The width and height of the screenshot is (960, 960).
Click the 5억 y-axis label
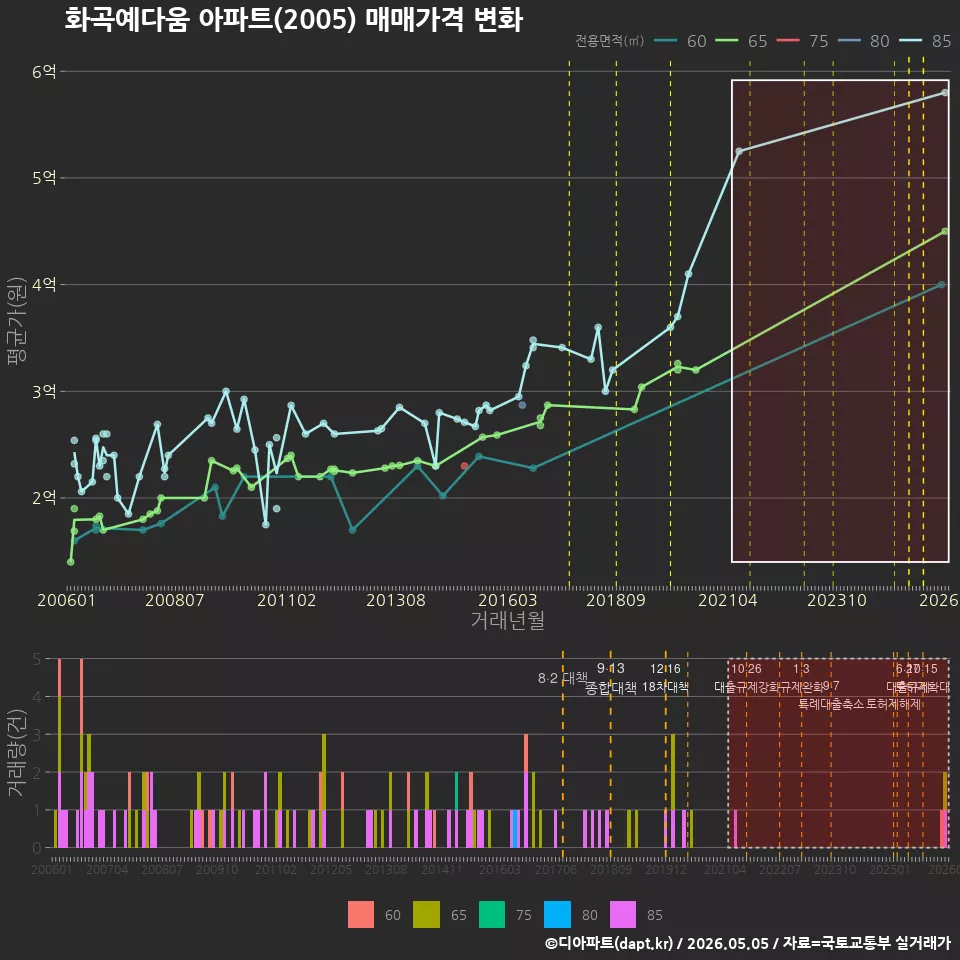(x=44, y=178)
